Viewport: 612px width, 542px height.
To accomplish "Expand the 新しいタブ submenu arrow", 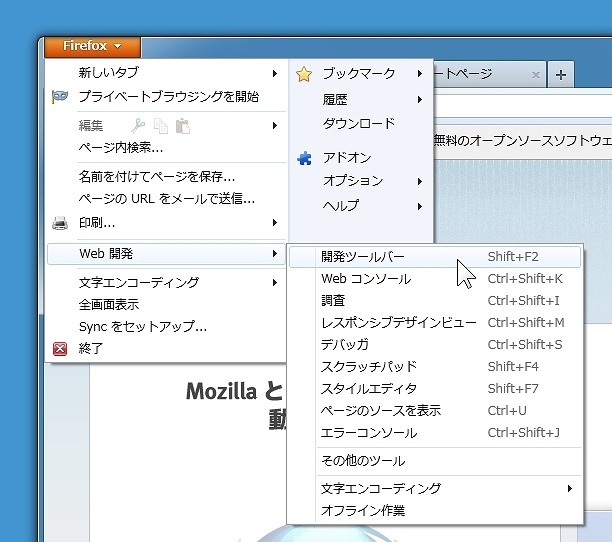I will (x=275, y=73).
